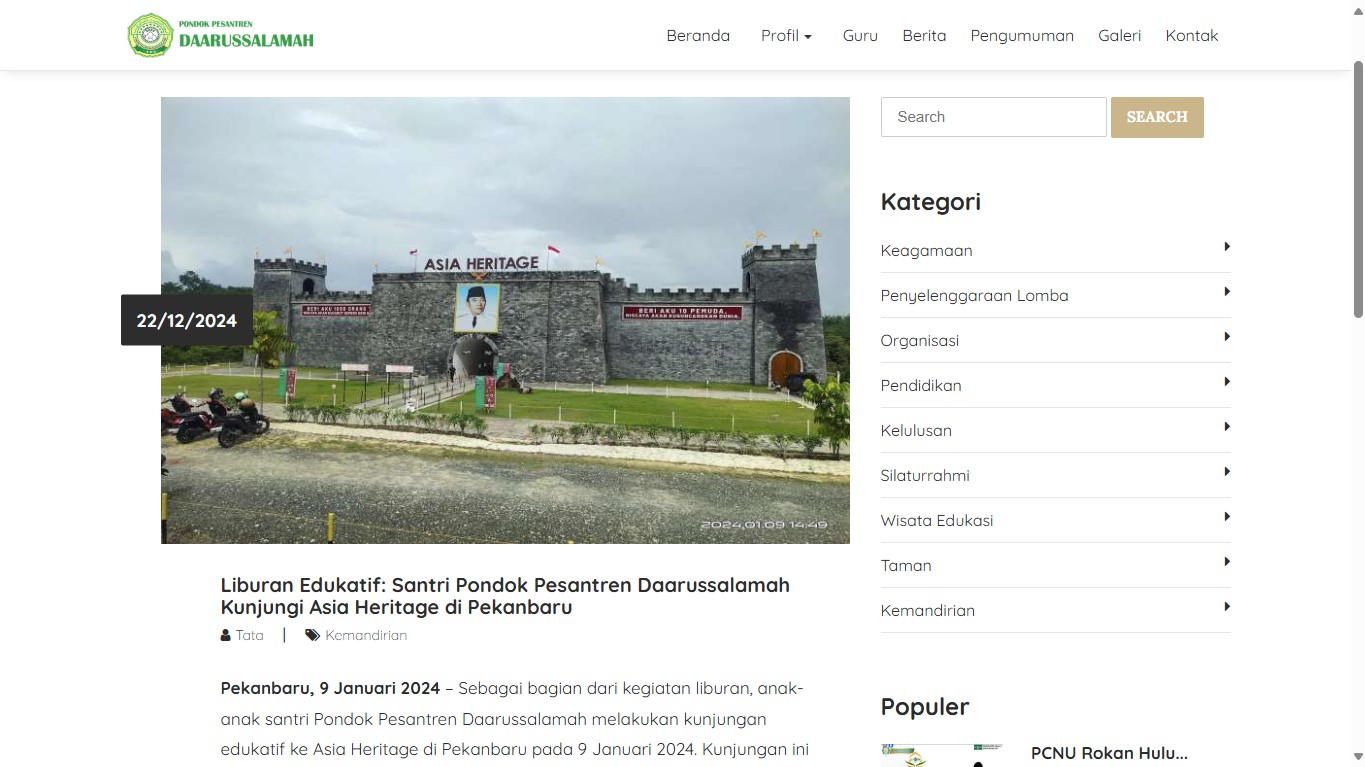
Task: Click inside the Search input field
Action: point(993,117)
